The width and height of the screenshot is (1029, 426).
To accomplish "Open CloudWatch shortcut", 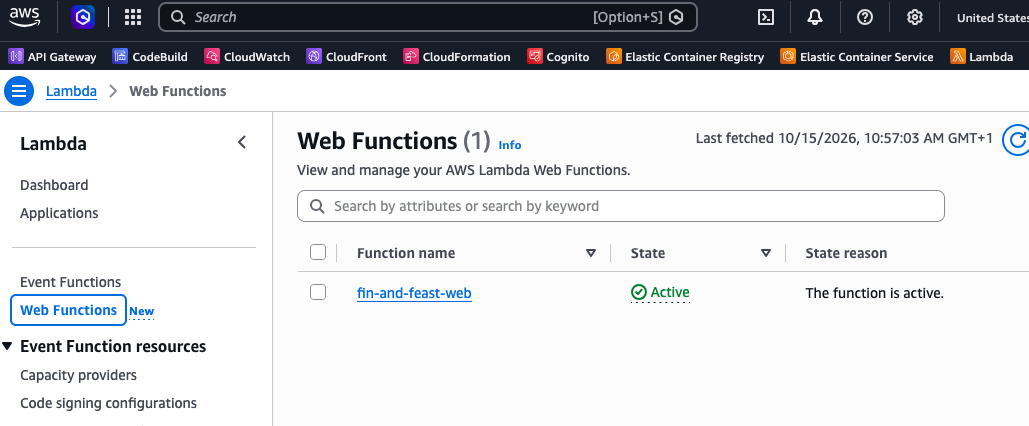I will pyautogui.click(x=247, y=56).
